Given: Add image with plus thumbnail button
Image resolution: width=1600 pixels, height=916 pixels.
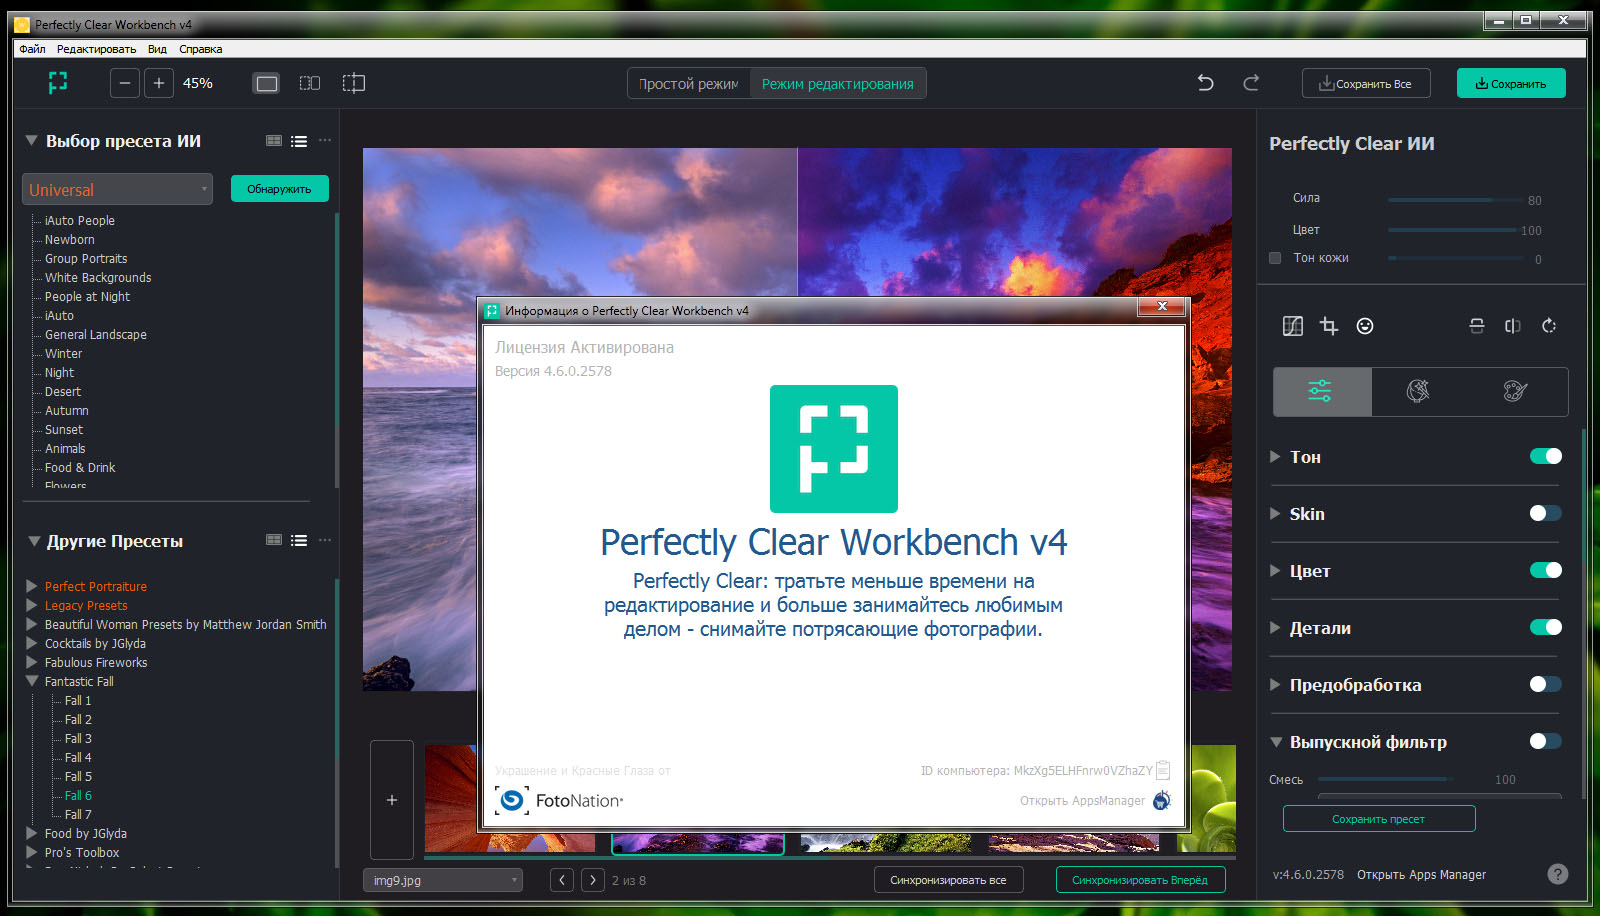Looking at the screenshot, I should click(x=392, y=800).
